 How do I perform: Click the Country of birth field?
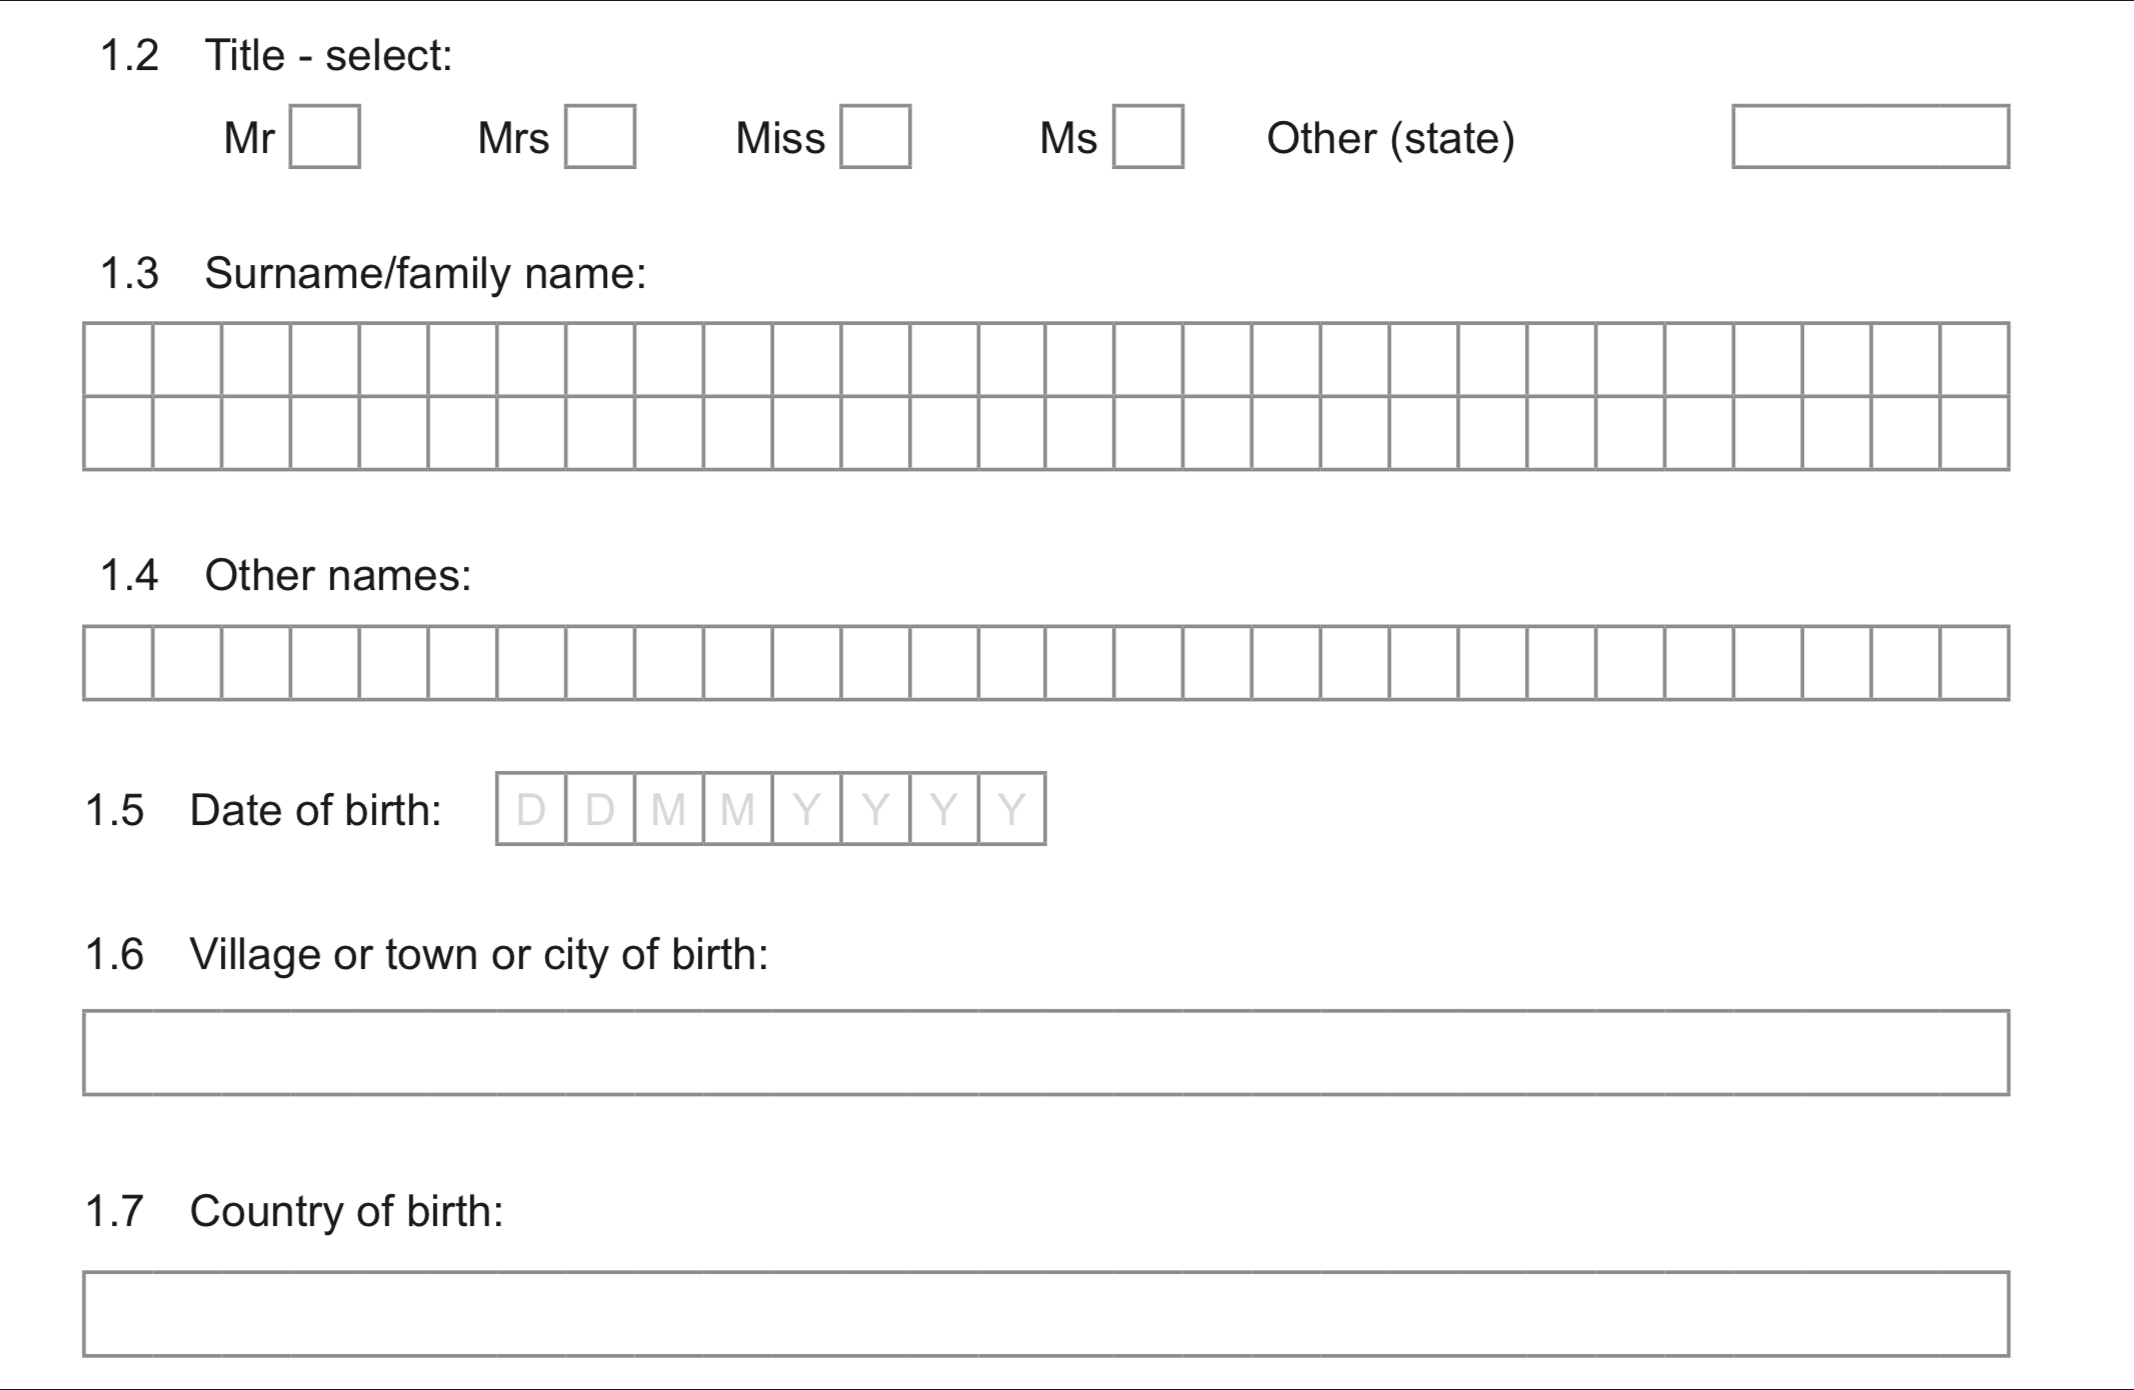[1046, 1314]
